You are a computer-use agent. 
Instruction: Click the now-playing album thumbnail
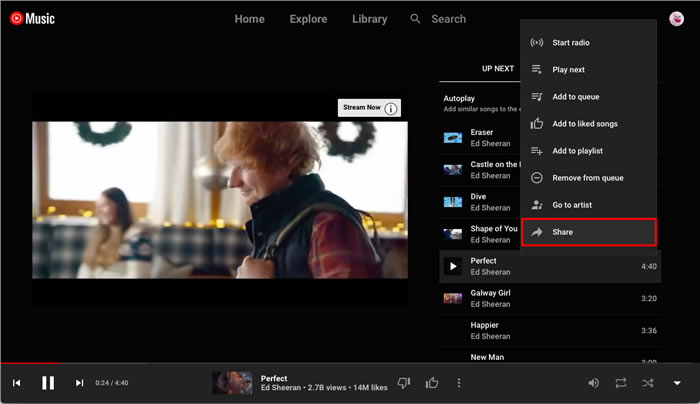pyautogui.click(x=232, y=383)
